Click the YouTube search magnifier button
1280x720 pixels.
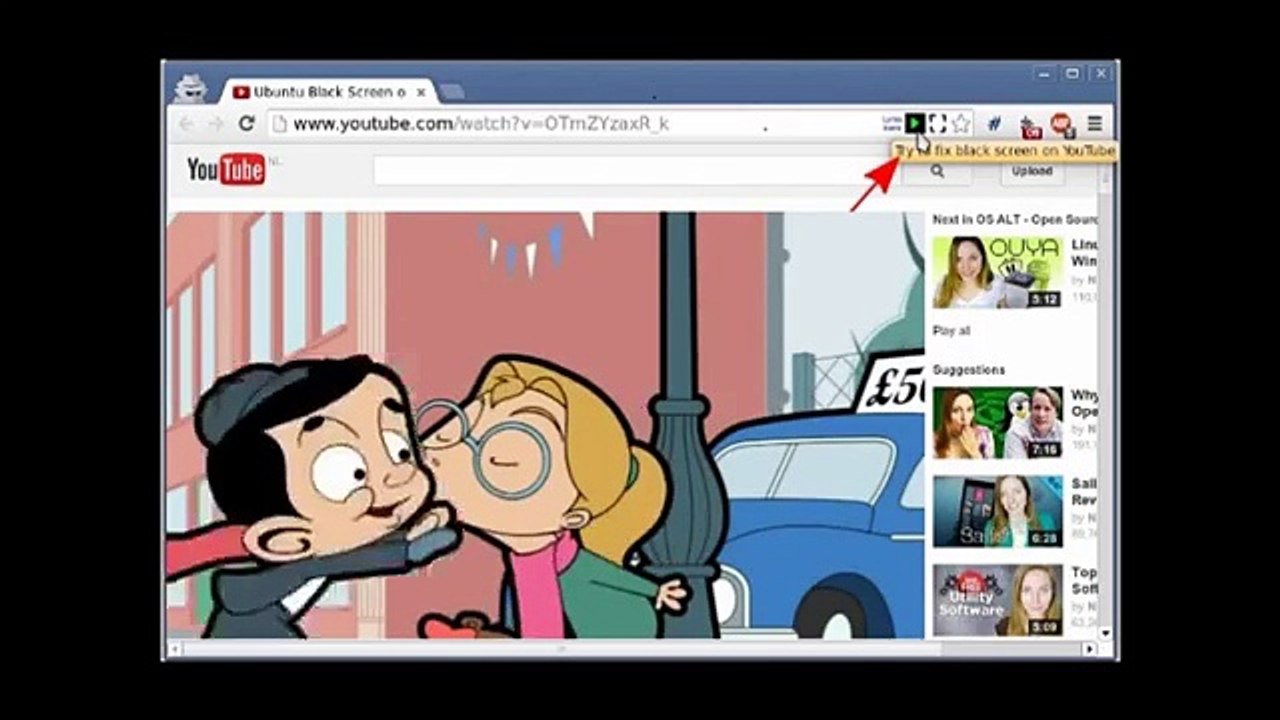pos(937,171)
